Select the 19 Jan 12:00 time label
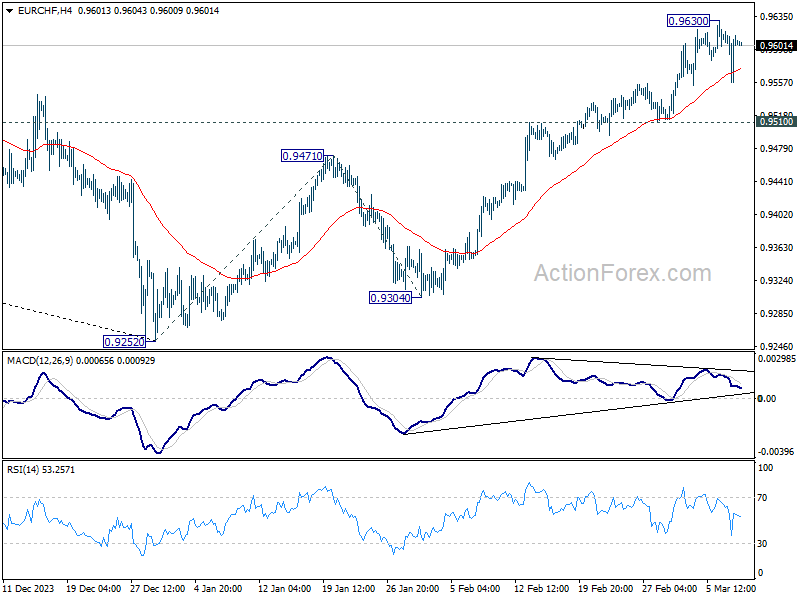Screen dimensions: 800x600 (x=349, y=588)
